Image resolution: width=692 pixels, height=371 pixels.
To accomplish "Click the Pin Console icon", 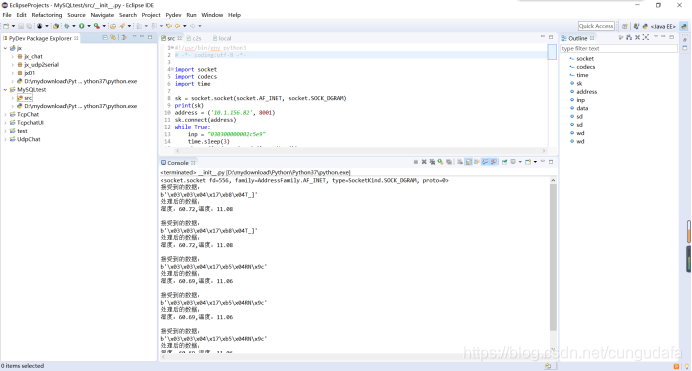I will (x=504, y=162).
